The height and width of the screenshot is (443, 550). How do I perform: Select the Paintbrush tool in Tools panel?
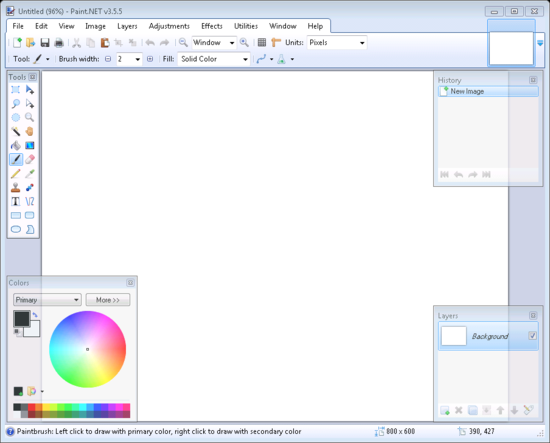(15, 159)
